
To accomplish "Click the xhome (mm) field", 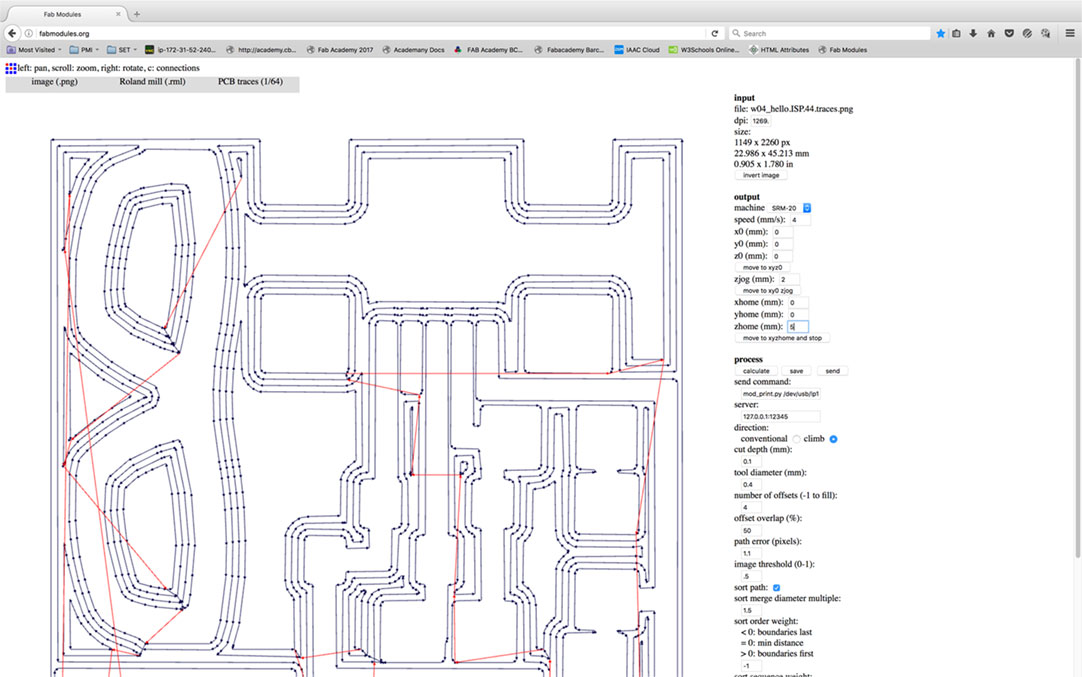I will tap(798, 303).
